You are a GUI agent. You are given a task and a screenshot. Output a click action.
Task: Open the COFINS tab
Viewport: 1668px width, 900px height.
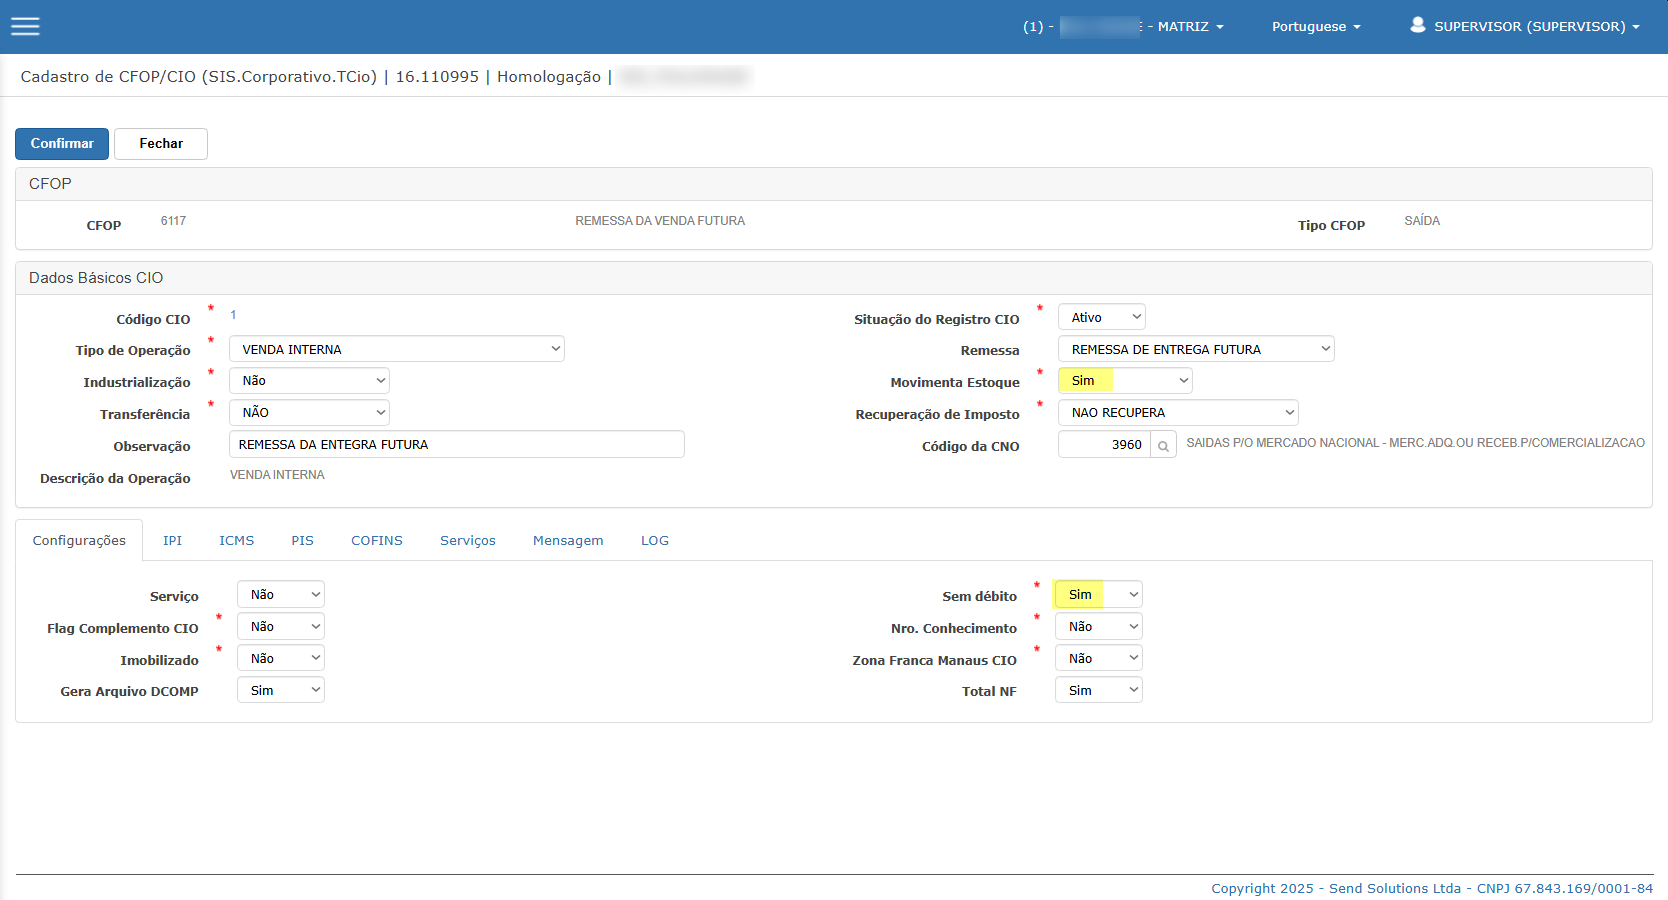377,540
